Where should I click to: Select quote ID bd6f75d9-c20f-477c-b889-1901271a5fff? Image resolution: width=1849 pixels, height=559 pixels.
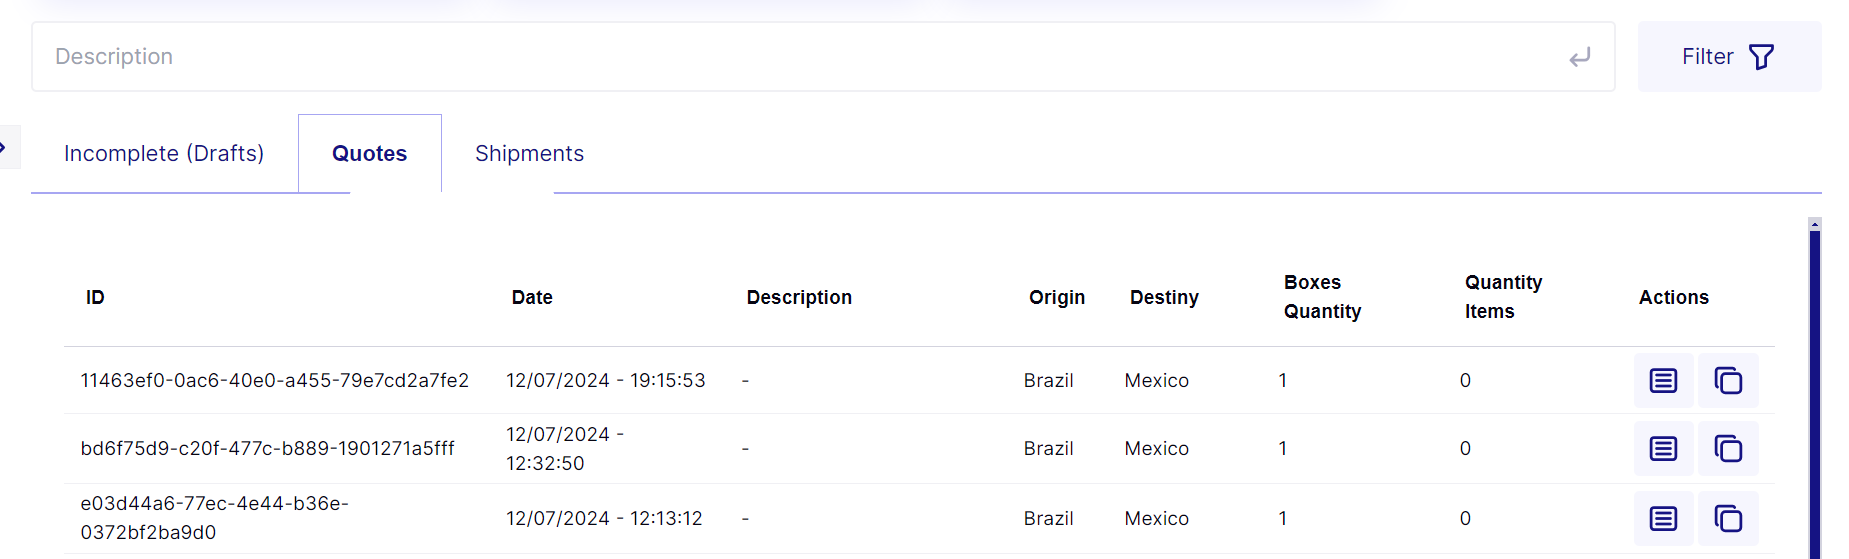pyautogui.click(x=267, y=449)
